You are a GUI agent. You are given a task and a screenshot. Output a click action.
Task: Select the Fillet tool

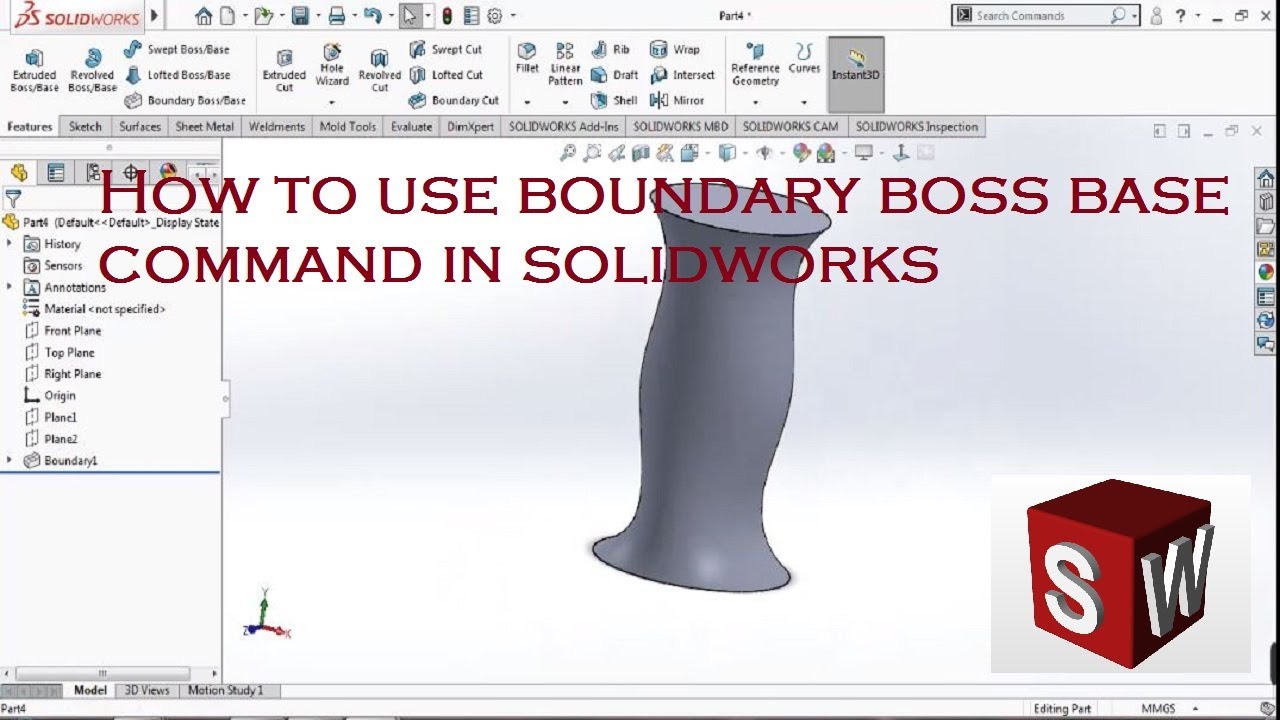(527, 58)
